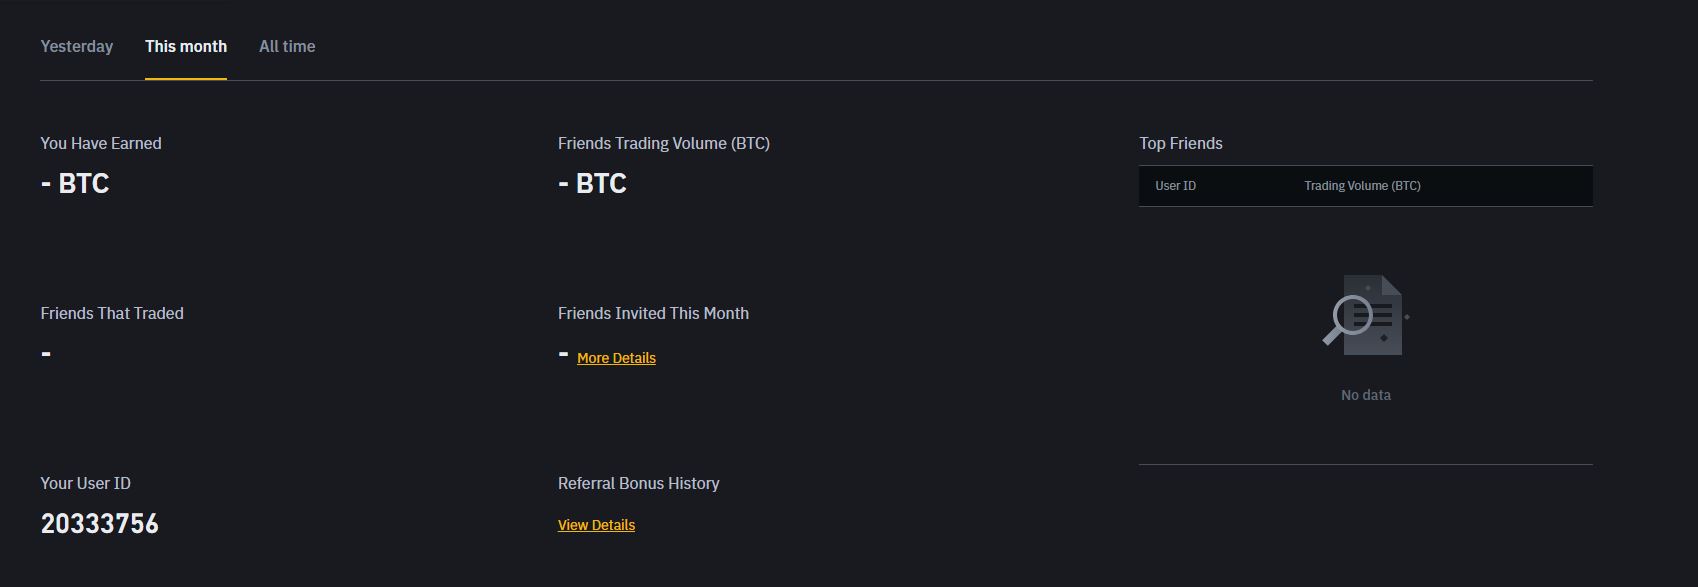Click the You Have Earned BTC value
1698x587 pixels.
click(75, 184)
